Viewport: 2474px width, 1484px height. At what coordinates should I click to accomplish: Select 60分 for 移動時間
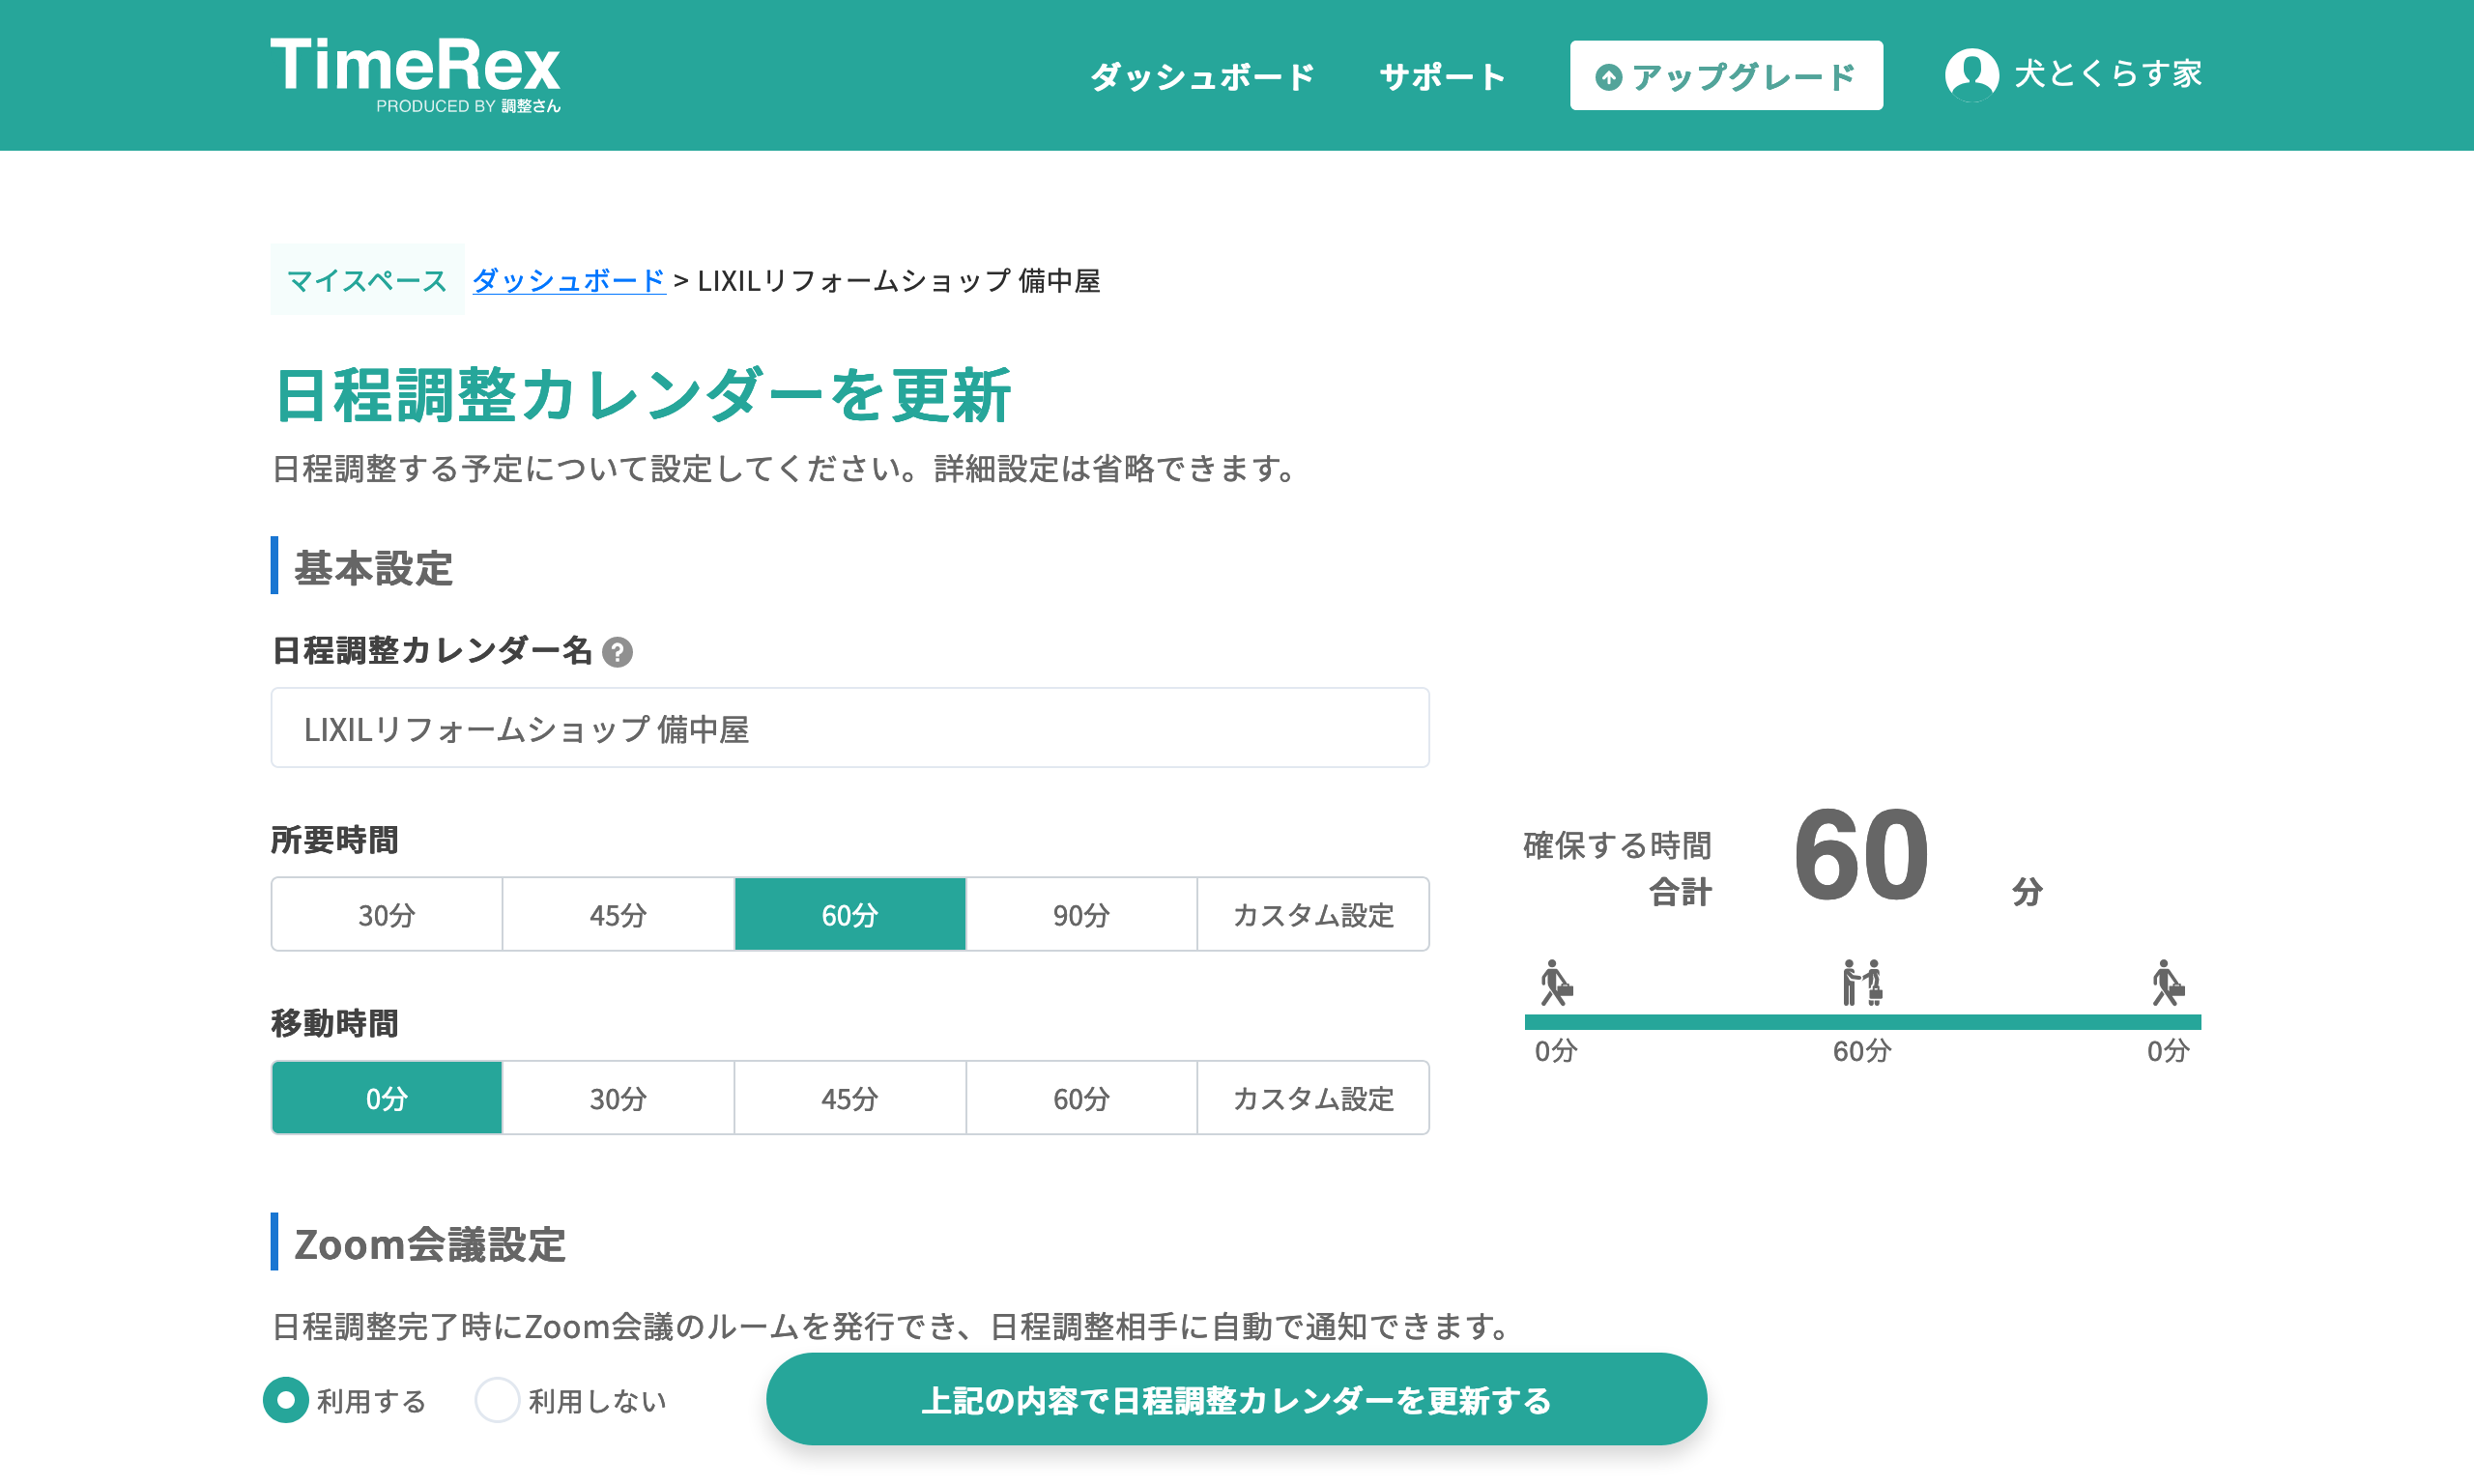[1081, 1098]
